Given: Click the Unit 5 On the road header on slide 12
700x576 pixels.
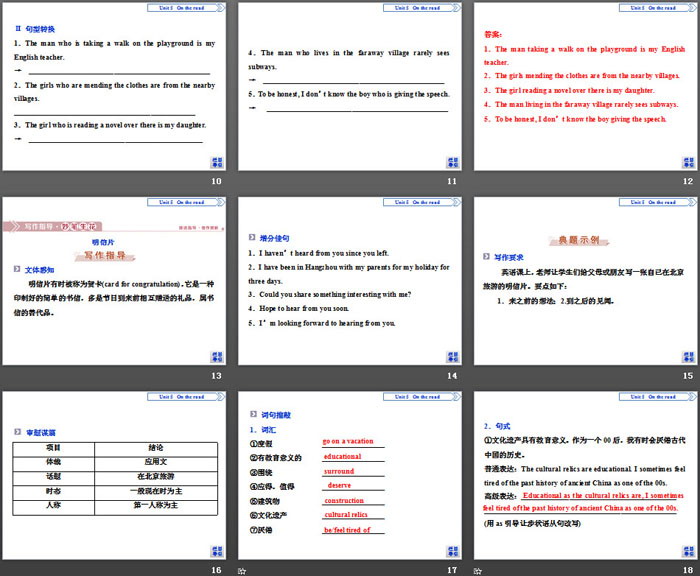Looking at the screenshot, I should [657, 8].
